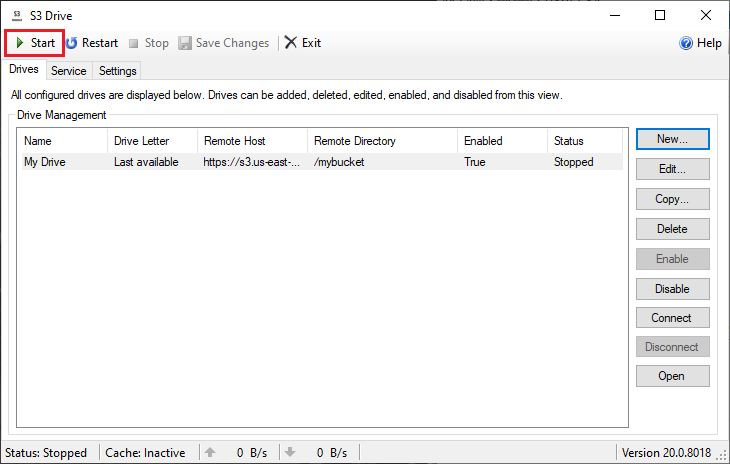
Task: Click the Remote Host column header
Action: pyautogui.click(x=252, y=141)
